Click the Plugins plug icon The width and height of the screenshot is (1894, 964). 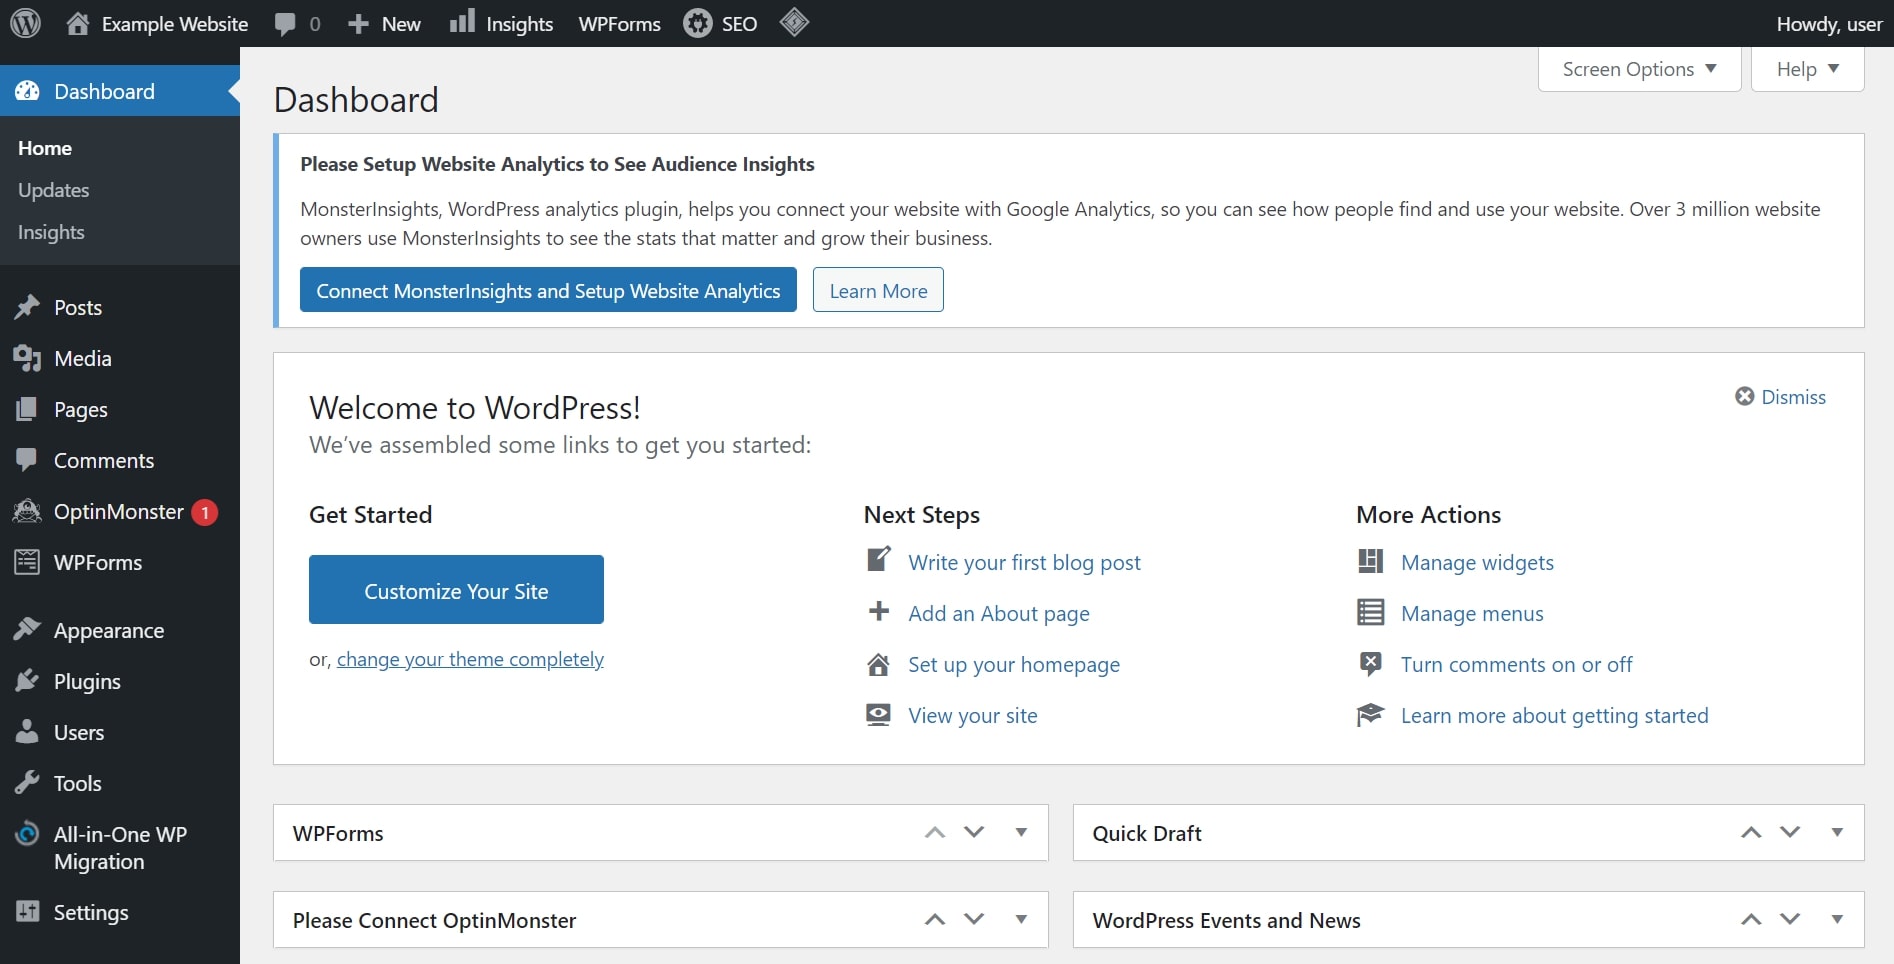click(27, 681)
